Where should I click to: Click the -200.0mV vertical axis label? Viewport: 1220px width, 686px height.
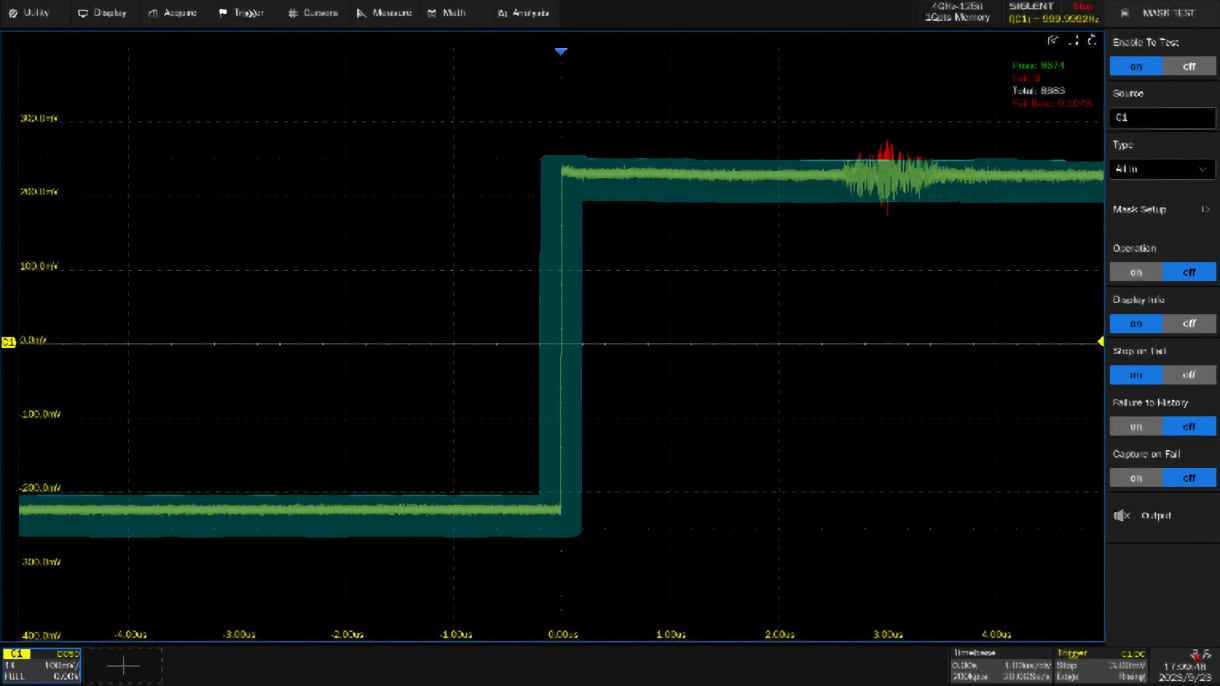point(39,488)
